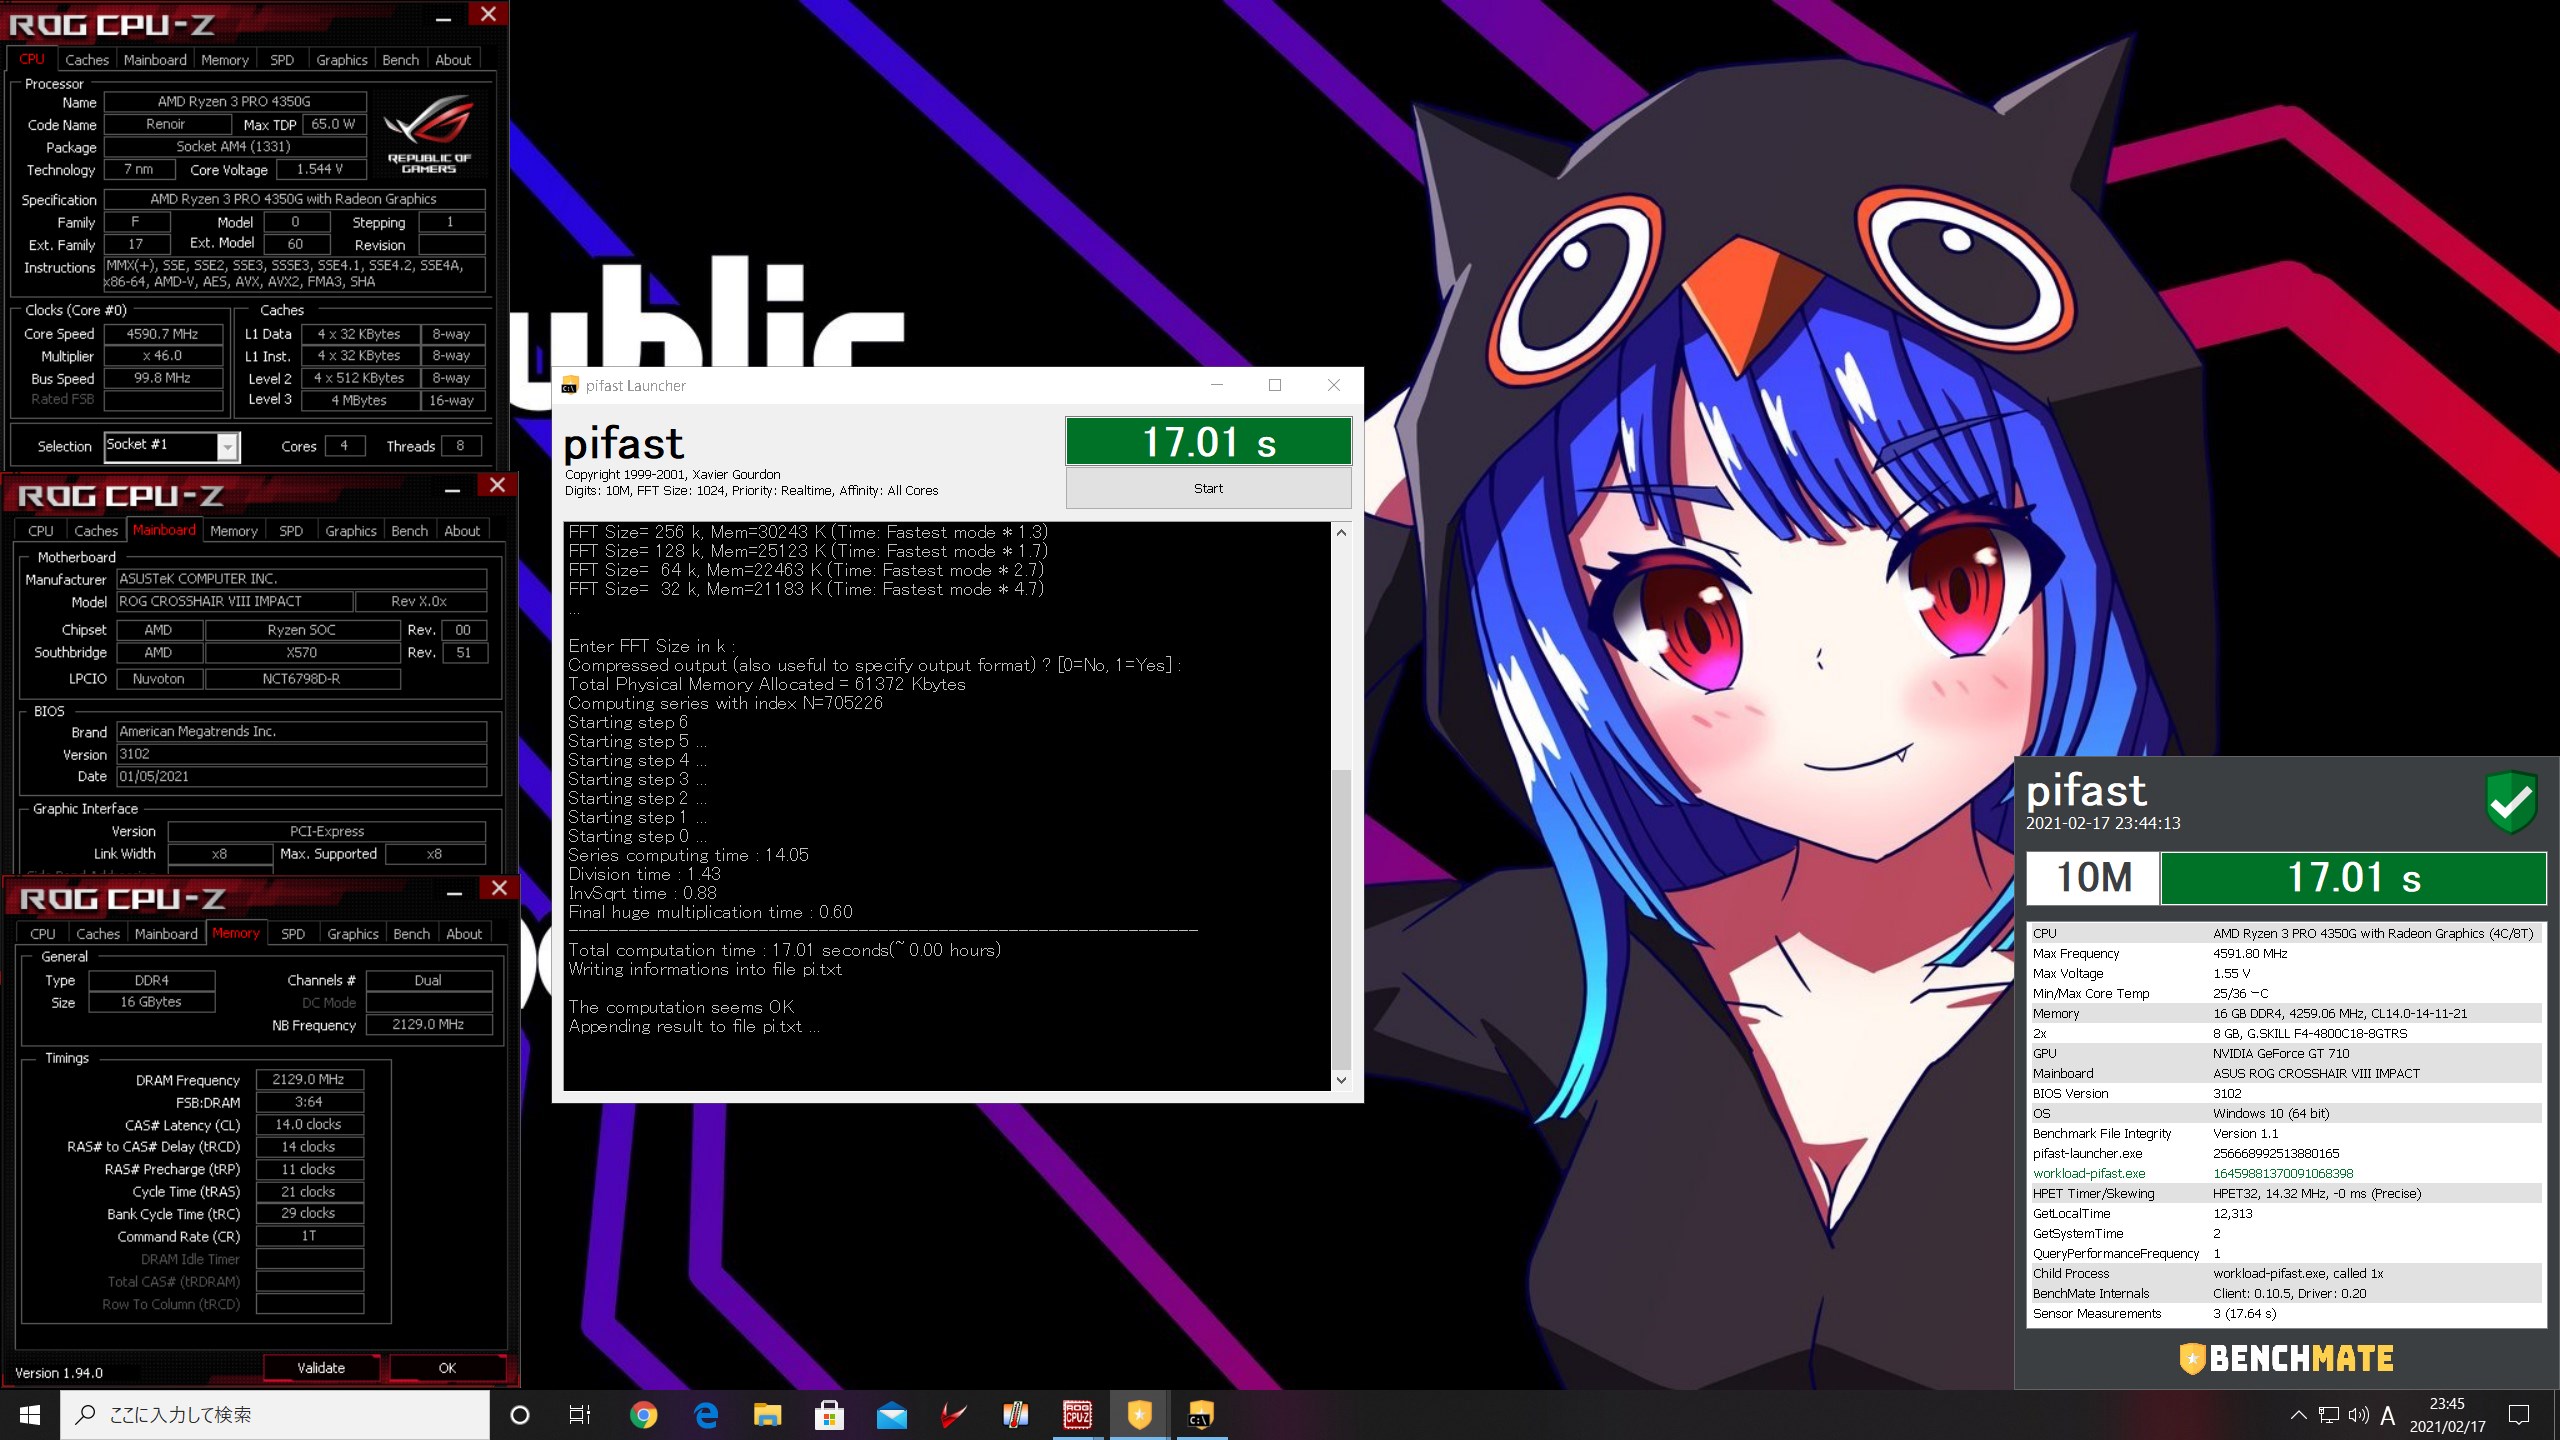This screenshot has width=2560, height=1440.
Task: Click the pifast console scroll-up arrow
Action: coord(1341,533)
